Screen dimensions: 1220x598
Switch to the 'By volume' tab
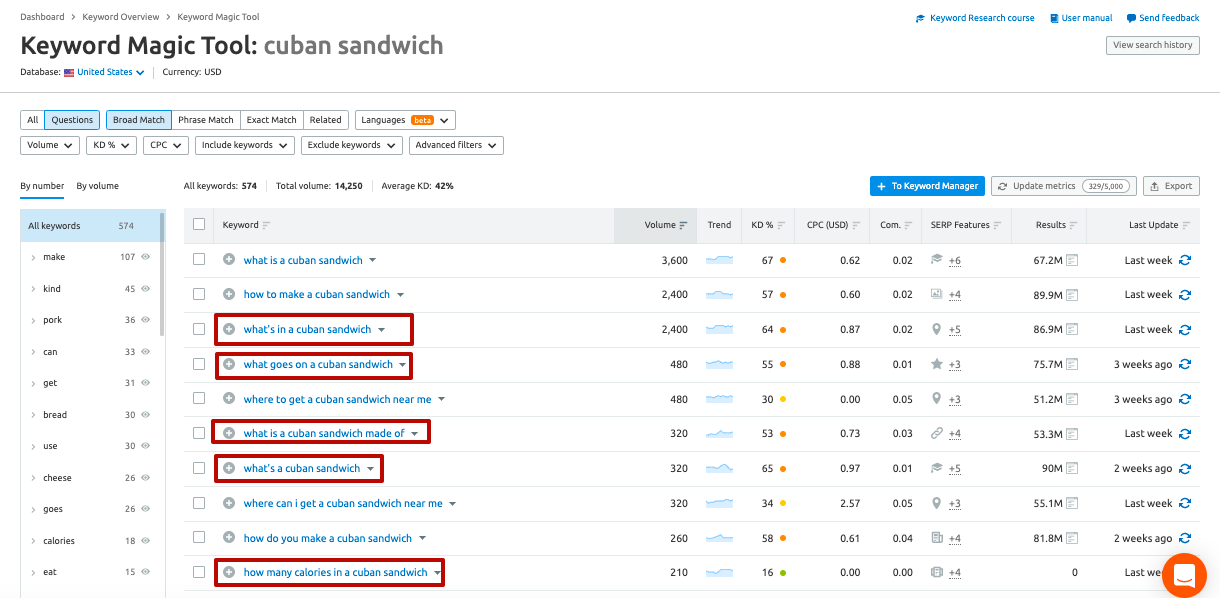97,186
